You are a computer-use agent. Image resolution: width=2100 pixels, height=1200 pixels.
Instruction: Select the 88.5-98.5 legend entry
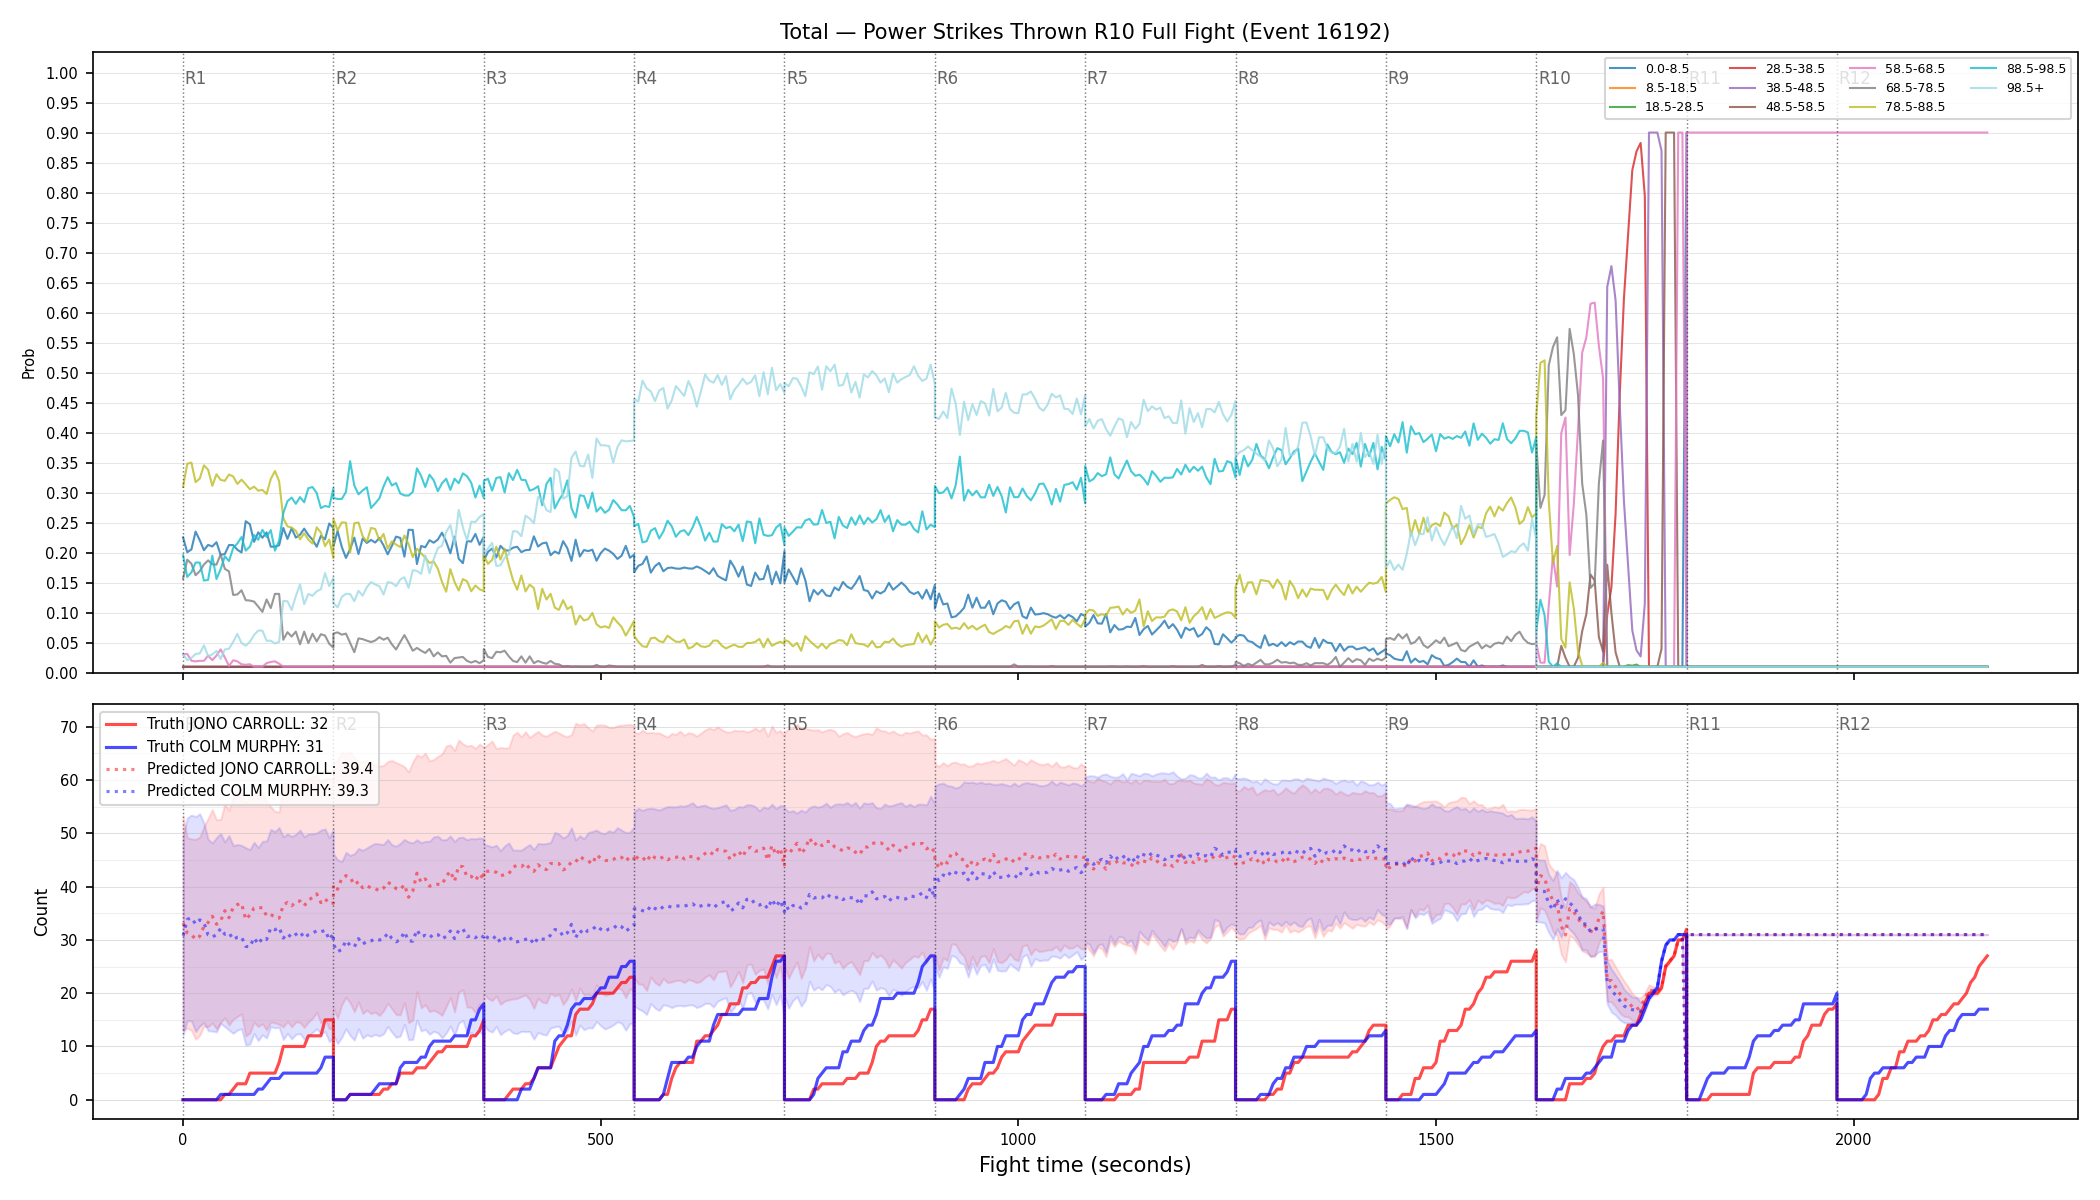point(2018,69)
